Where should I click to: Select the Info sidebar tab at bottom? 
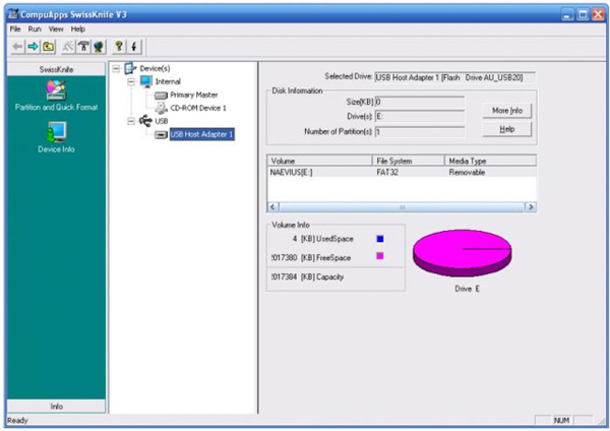[x=56, y=406]
